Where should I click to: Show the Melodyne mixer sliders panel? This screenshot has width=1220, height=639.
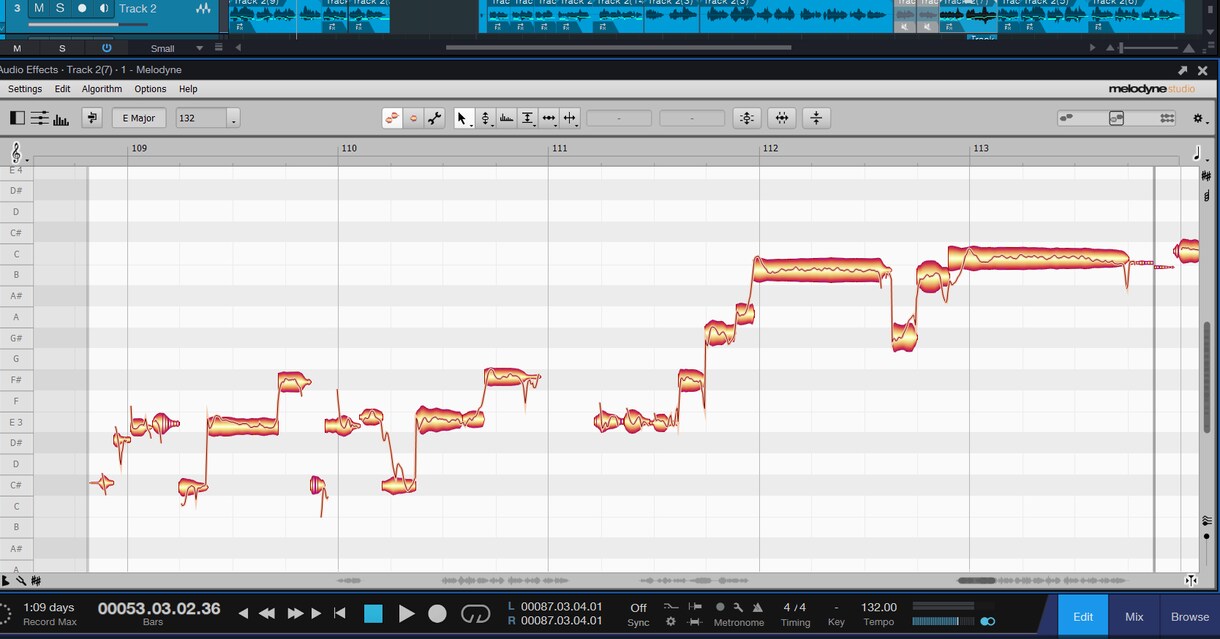[39, 118]
